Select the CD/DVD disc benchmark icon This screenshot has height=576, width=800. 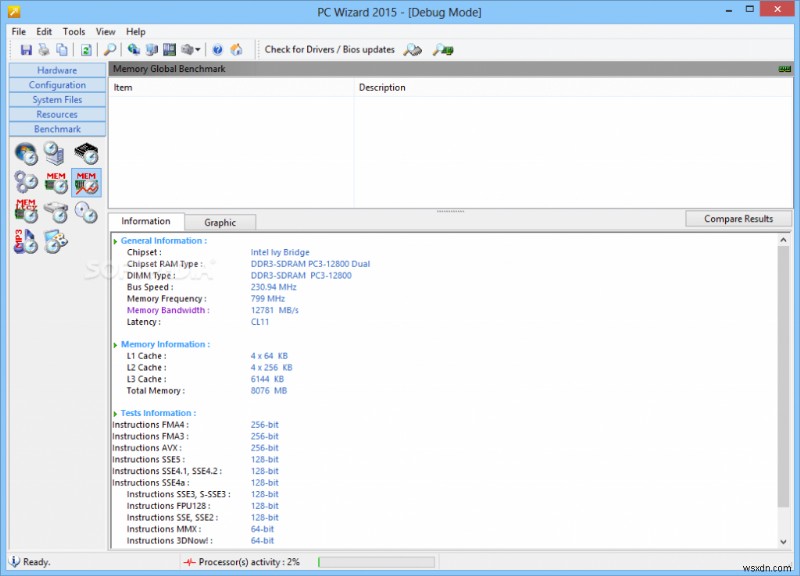[86, 211]
